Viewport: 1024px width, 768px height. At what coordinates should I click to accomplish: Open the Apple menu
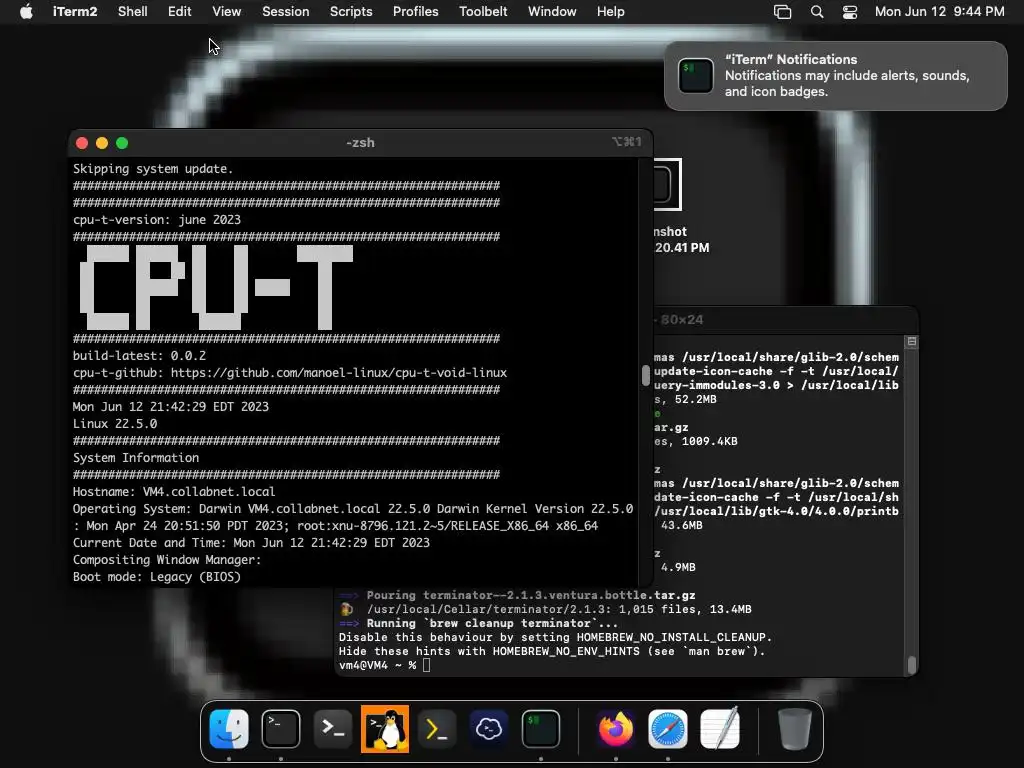[26, 12]
